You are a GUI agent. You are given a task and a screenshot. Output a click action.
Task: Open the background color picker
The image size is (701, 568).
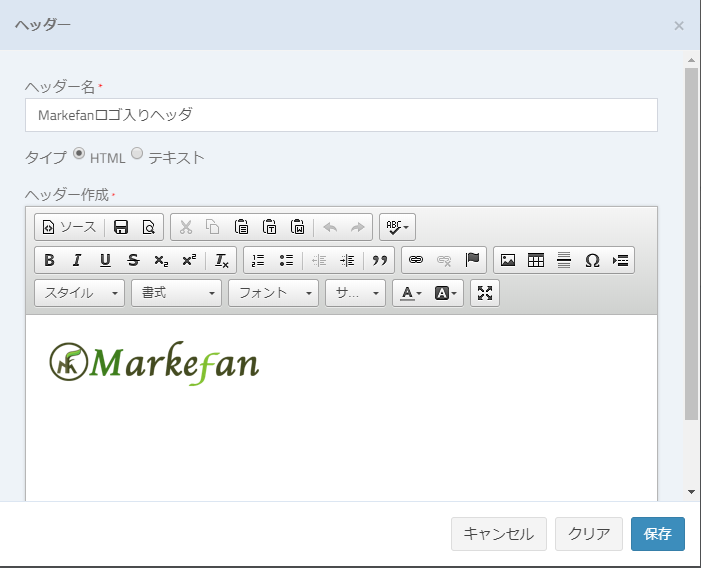(445, 293)
